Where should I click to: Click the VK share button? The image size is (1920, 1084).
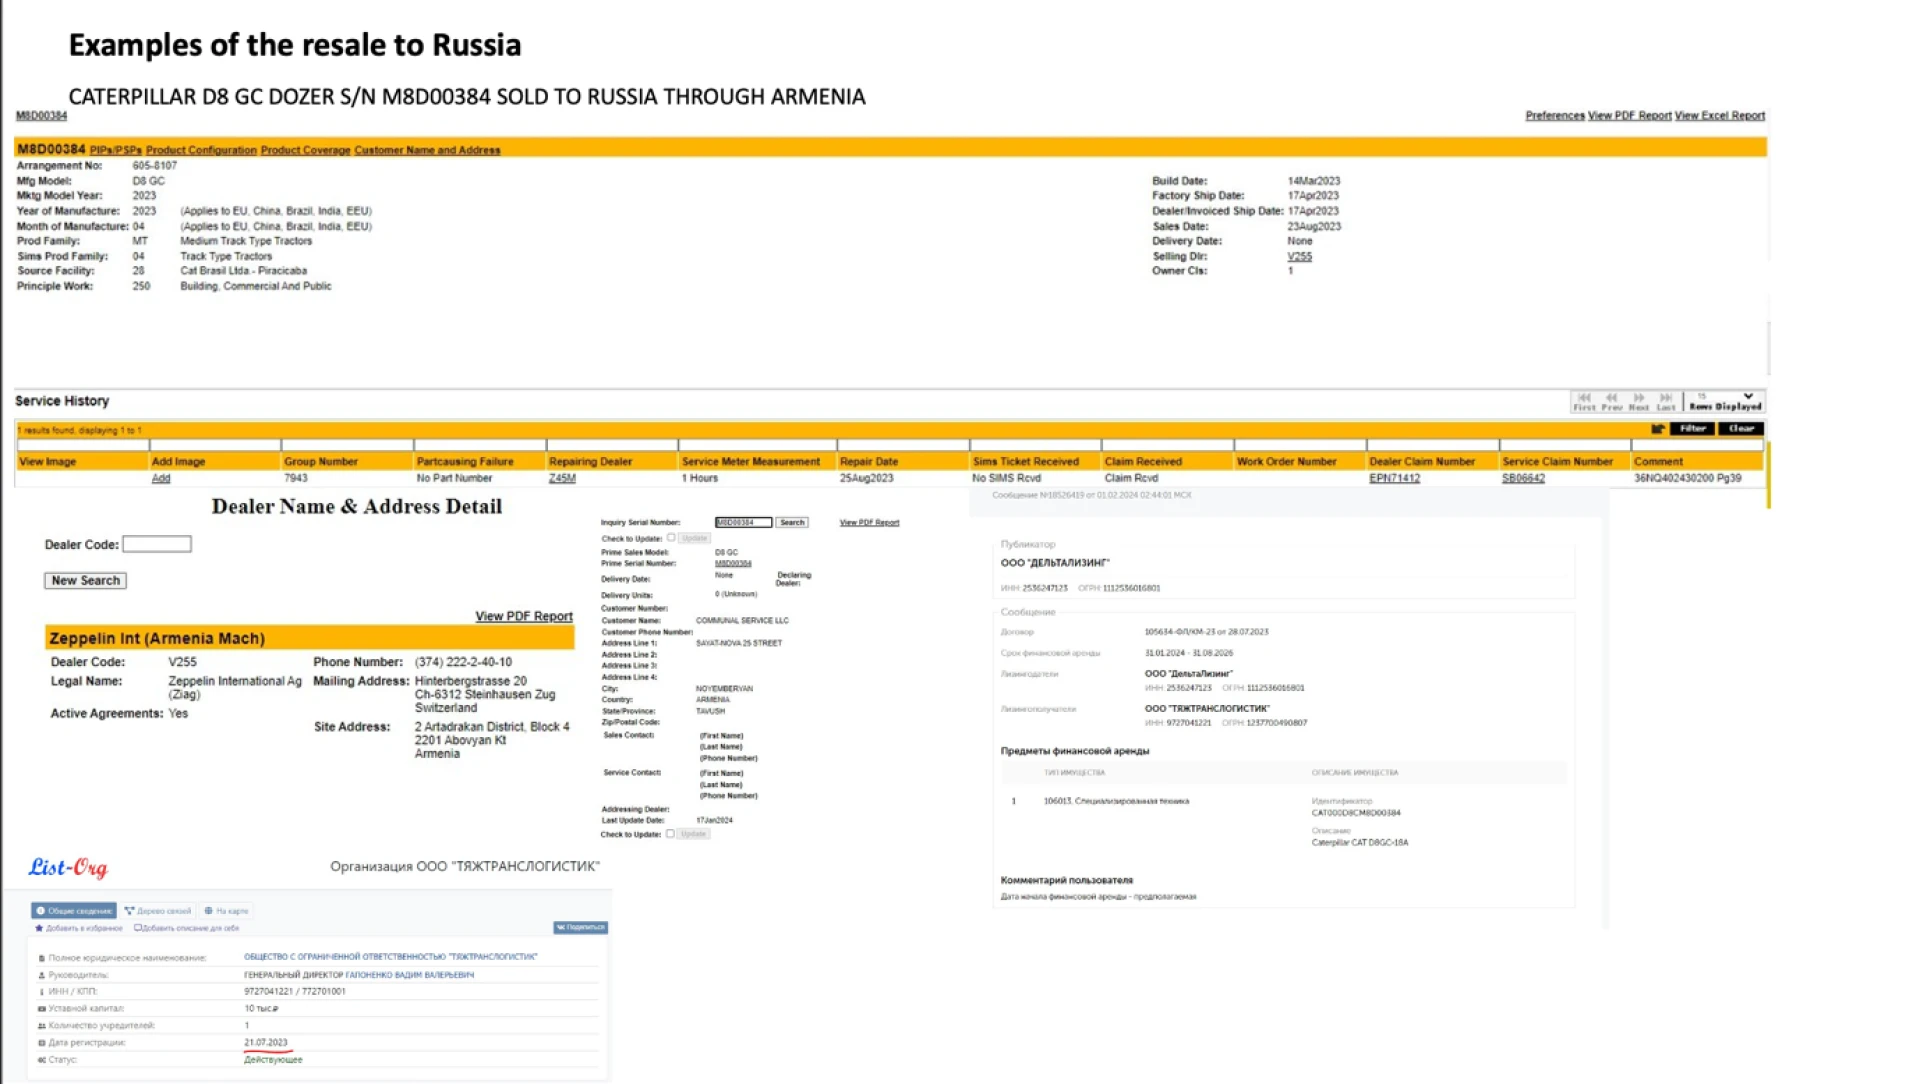pyautogui.click(x=580, y=927)
